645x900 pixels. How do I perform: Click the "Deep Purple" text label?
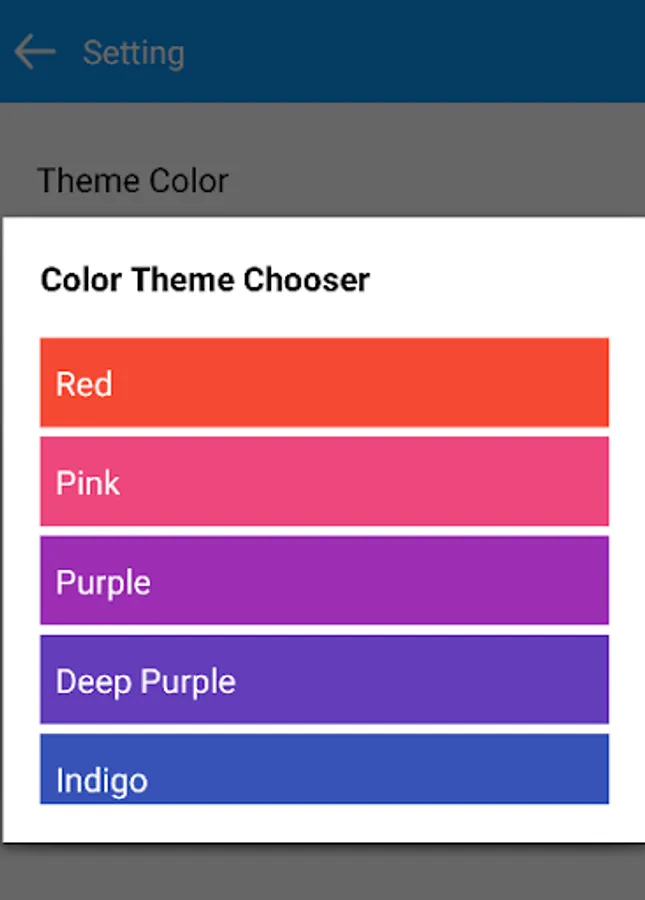(146, 682)
